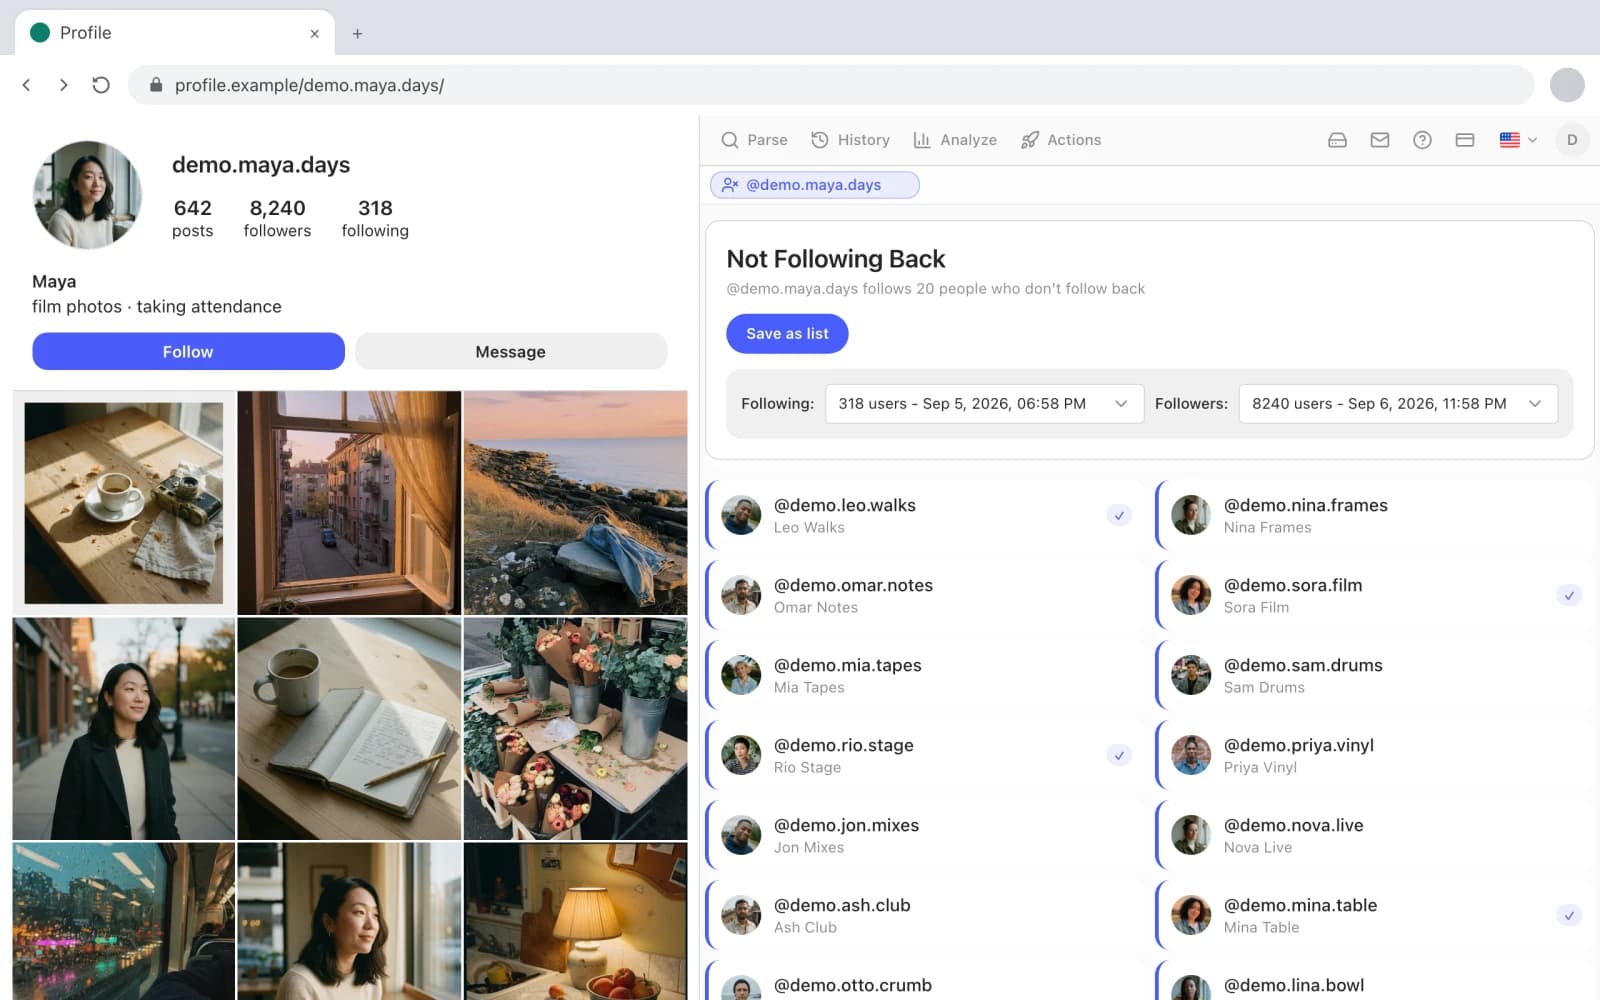The image size is (1600, 1000).
Task: Open the Analyze tab
Action: point(954,140)
